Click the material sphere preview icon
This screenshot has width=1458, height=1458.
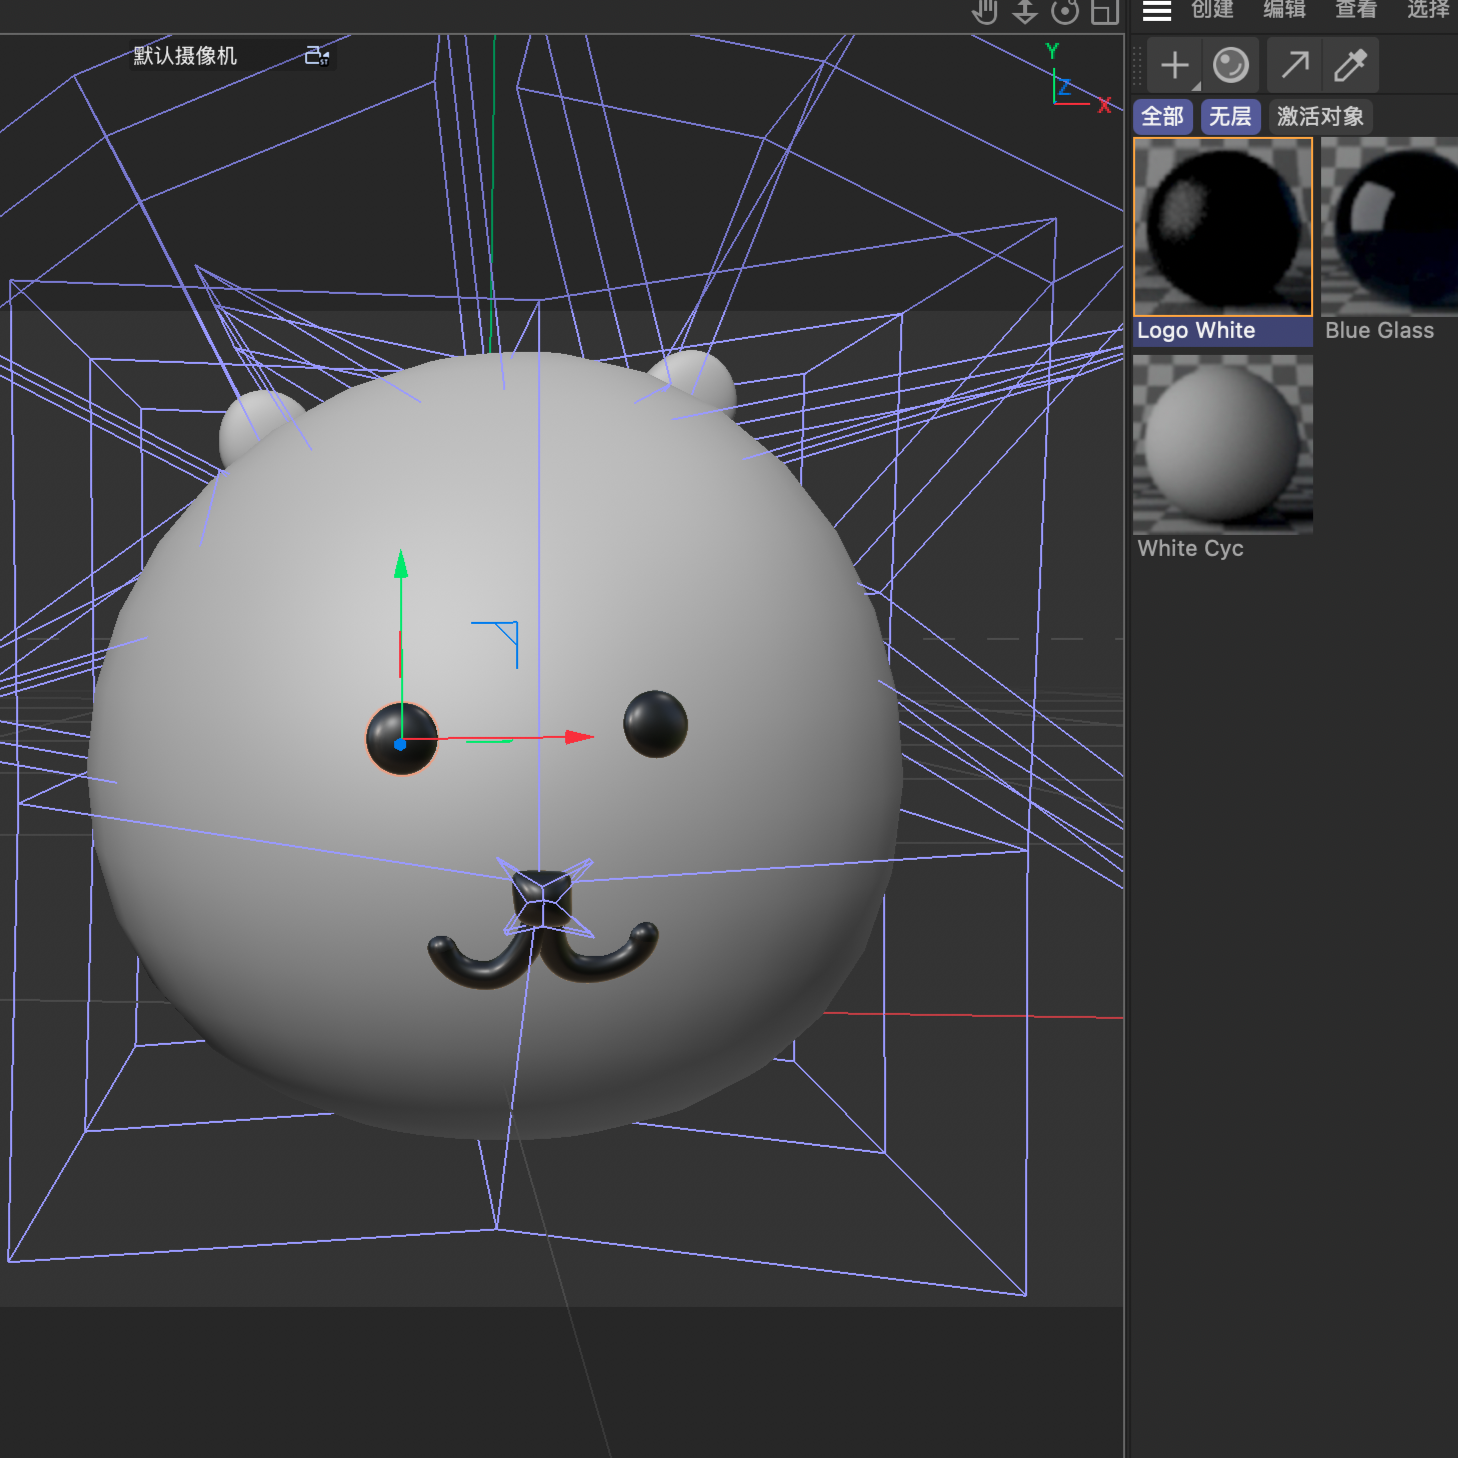pos(1231,66)
